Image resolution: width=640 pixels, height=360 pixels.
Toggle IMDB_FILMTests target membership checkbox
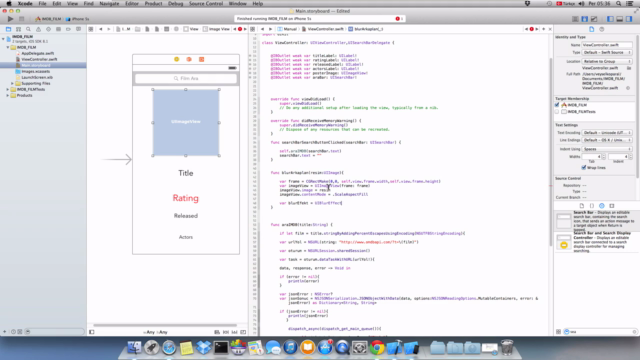(x=557, y=111)
